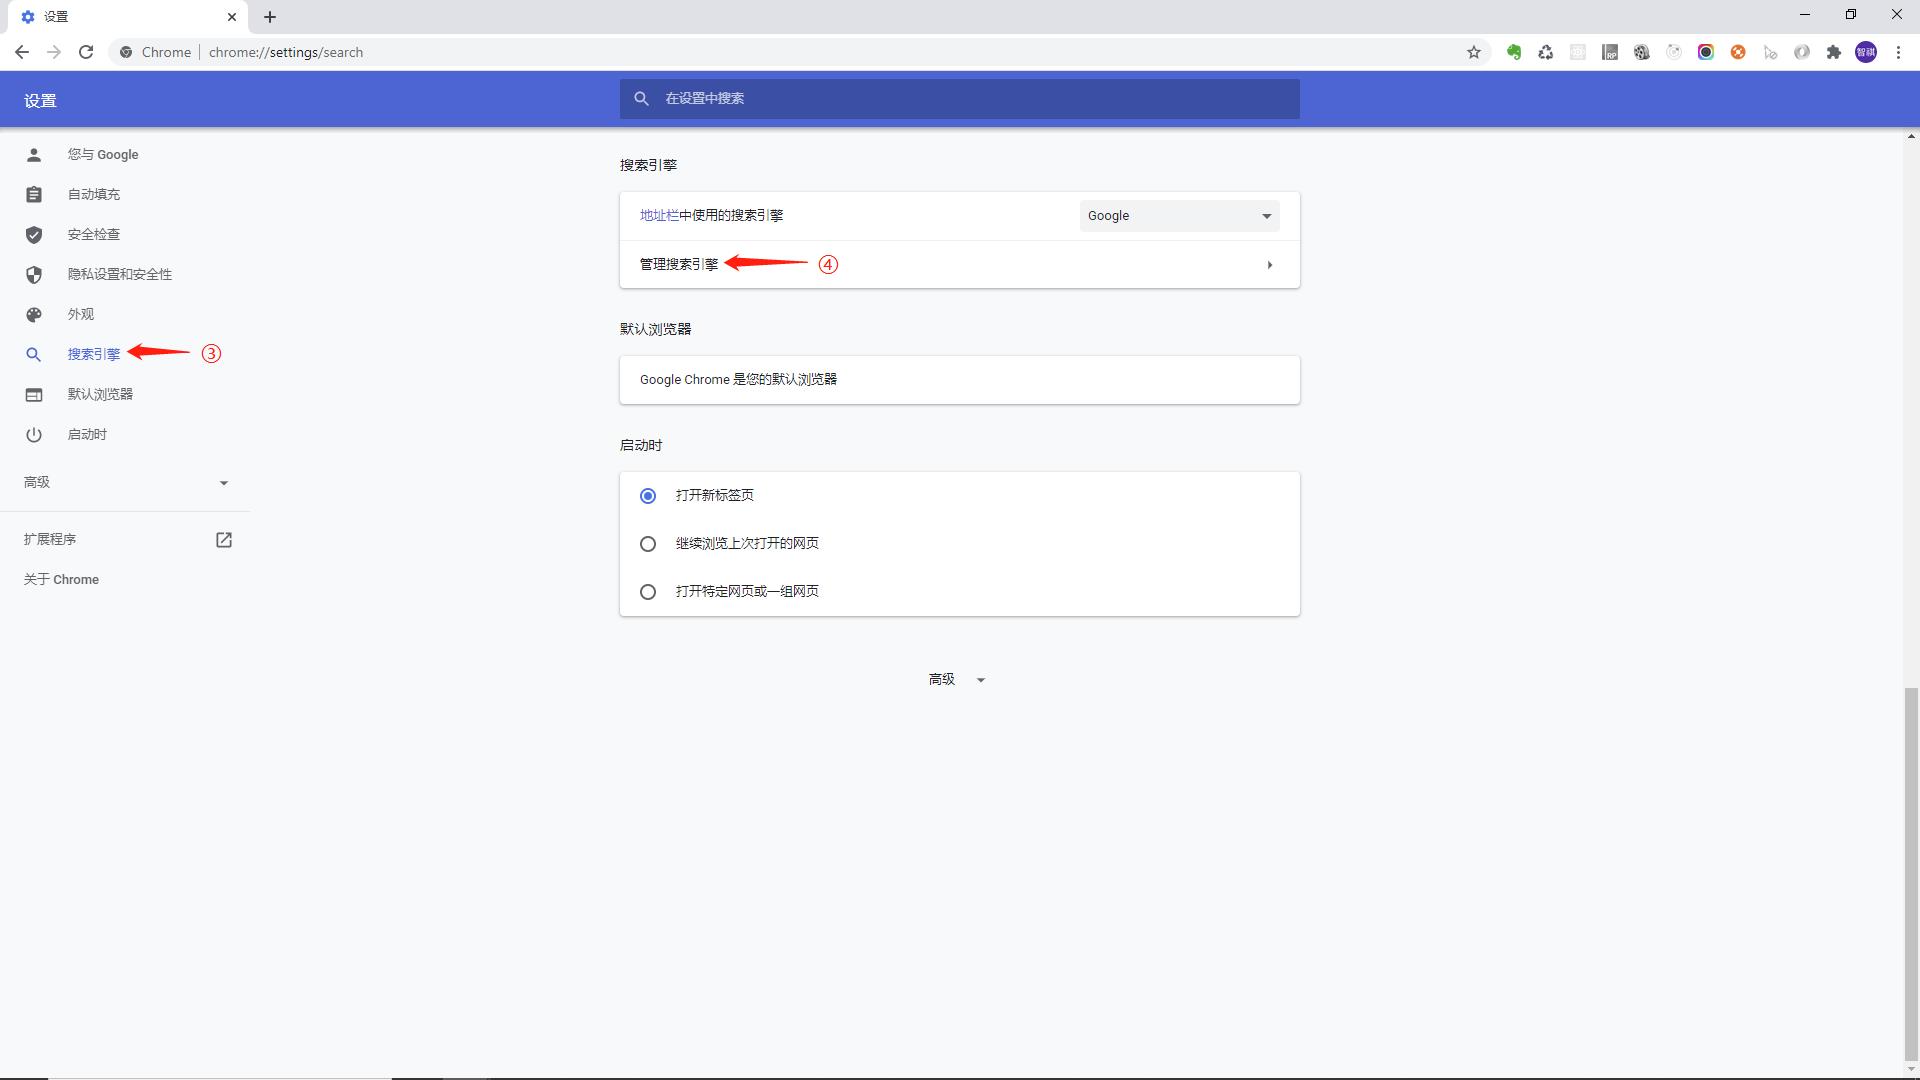Click open-in-new icon beside 扩展程序

(x=224, y=540)
